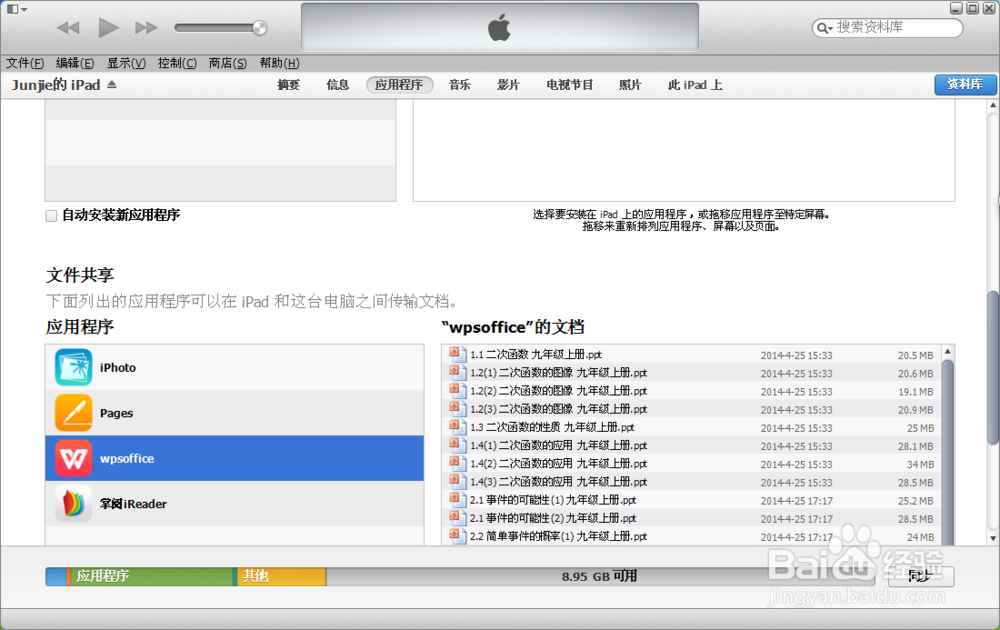Select file name 2.1 事件的可能性(2) 九年级上册.ppt
The height and width of the screenshot is (630, 1000).
(553, 518)
